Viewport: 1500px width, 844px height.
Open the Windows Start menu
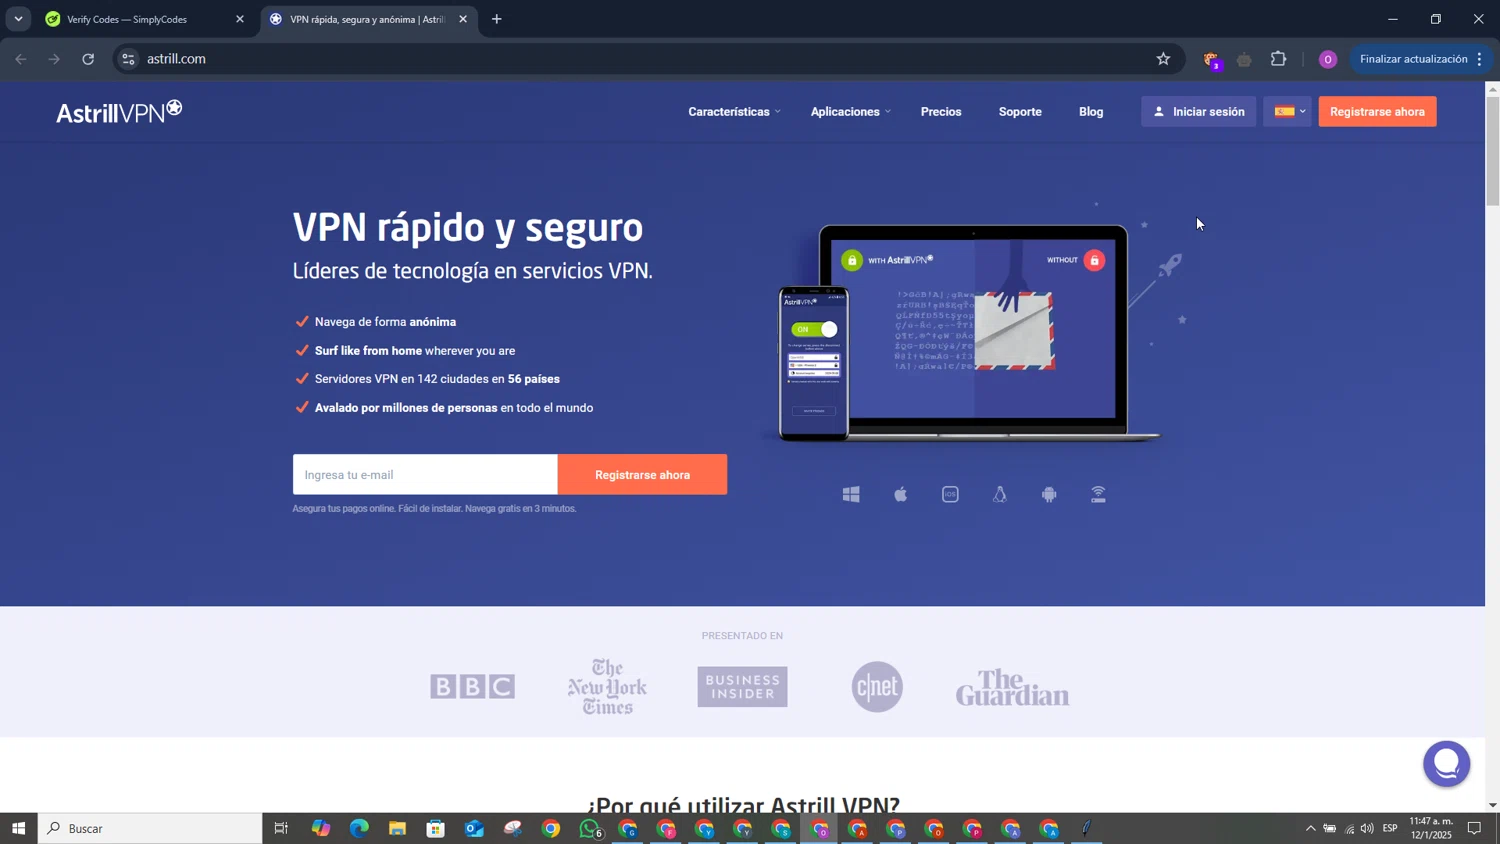tap(18, 828)
